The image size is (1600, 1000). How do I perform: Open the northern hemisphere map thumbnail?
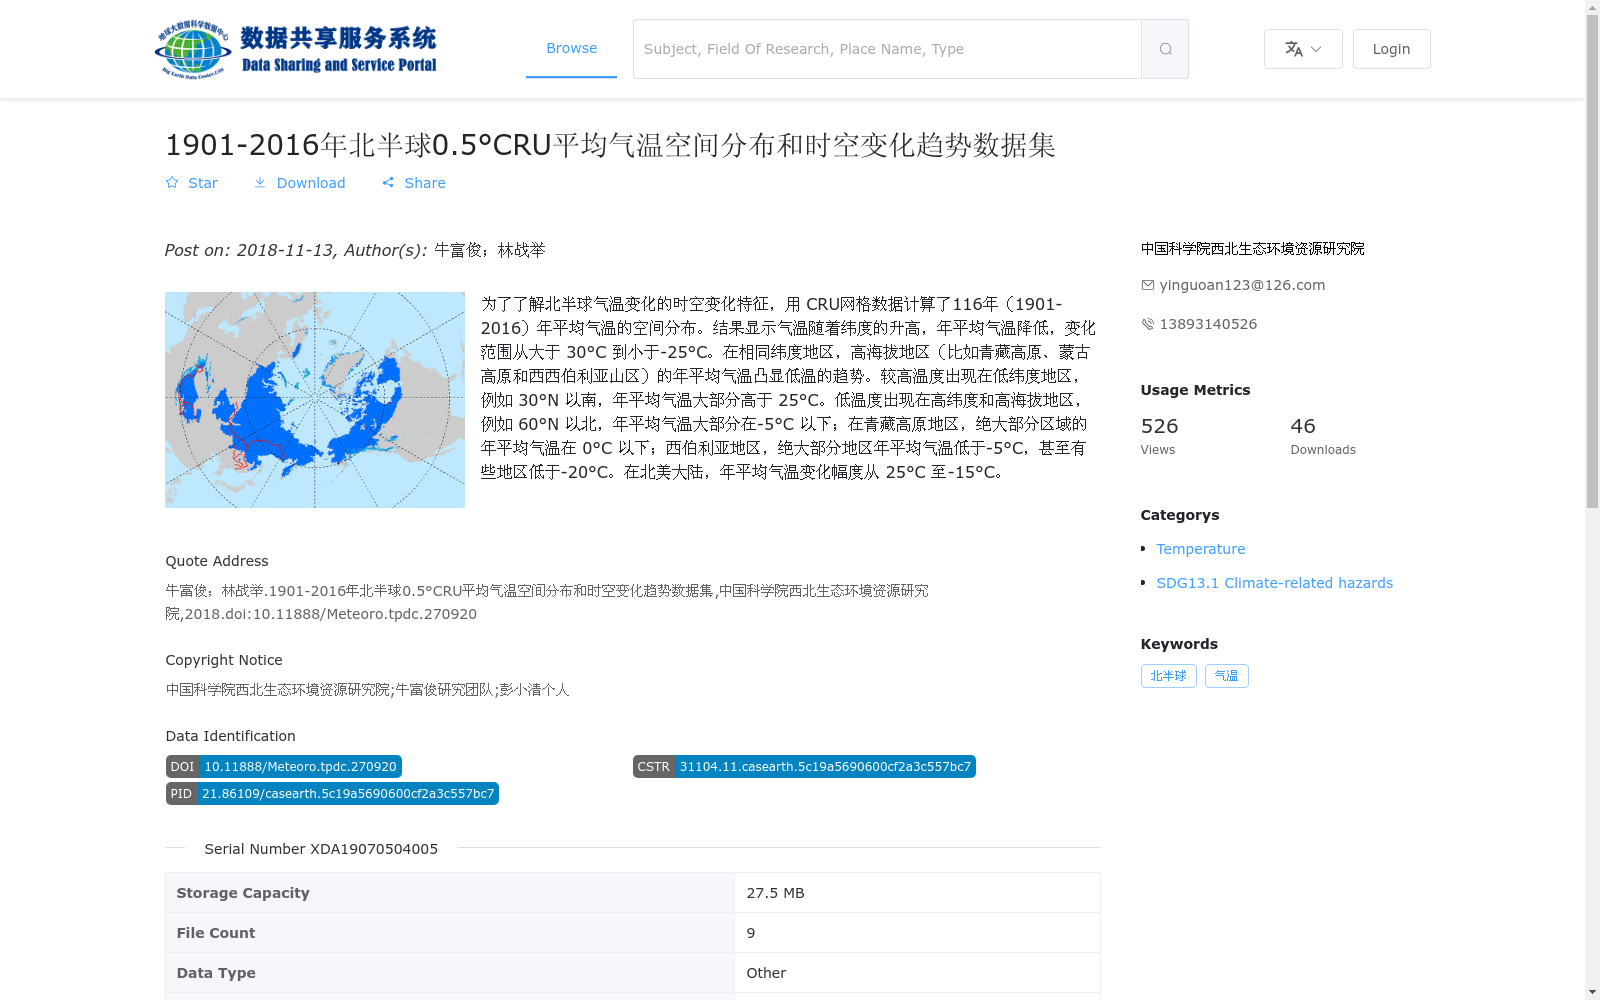[x=315, y=400]
